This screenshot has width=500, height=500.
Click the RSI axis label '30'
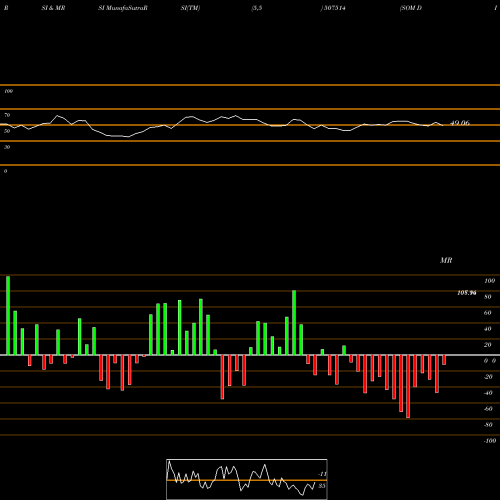tap(7, 147)
